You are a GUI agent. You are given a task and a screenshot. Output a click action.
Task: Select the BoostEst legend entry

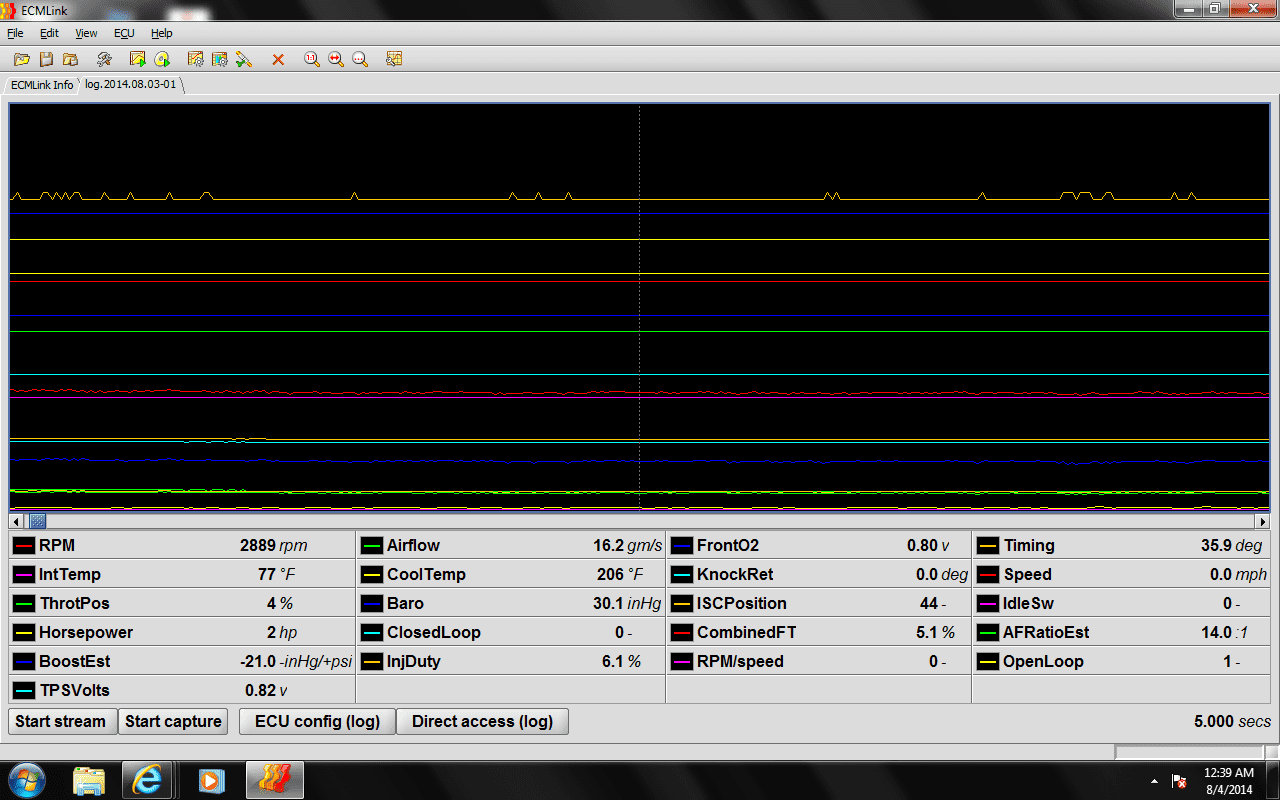(182, 661)
